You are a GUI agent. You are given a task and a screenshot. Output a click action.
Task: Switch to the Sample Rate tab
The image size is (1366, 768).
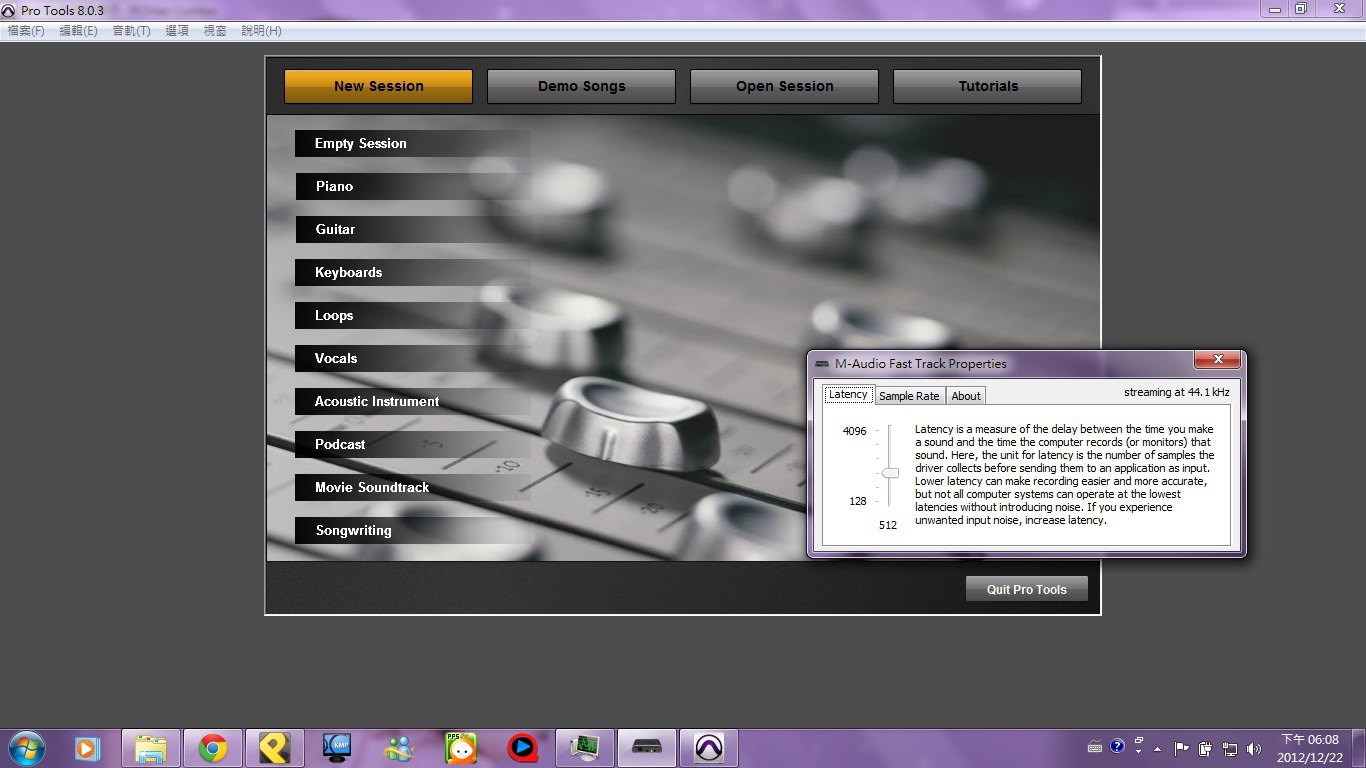click(909, 396)
